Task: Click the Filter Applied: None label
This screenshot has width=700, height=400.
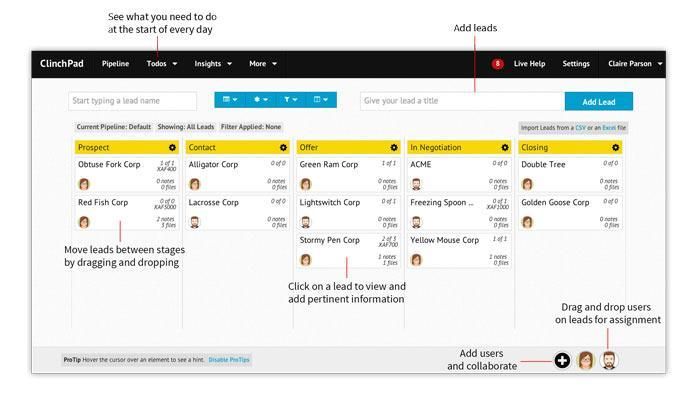Action: (251, 127)
